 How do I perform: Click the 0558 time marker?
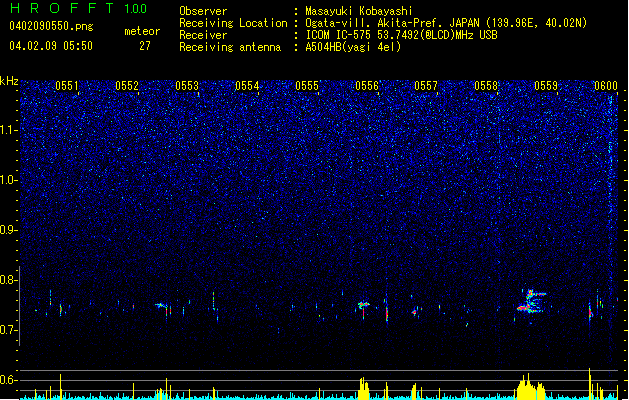click(x=486, y=86)
